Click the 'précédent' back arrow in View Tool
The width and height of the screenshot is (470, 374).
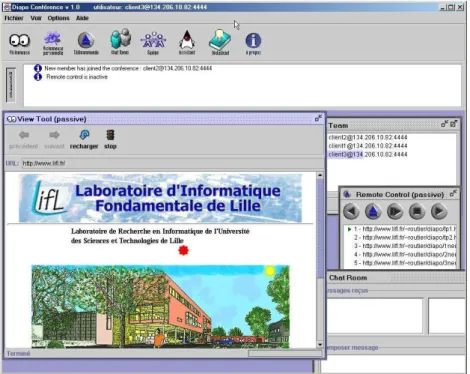pyautogui.click(x=23, y=140)
